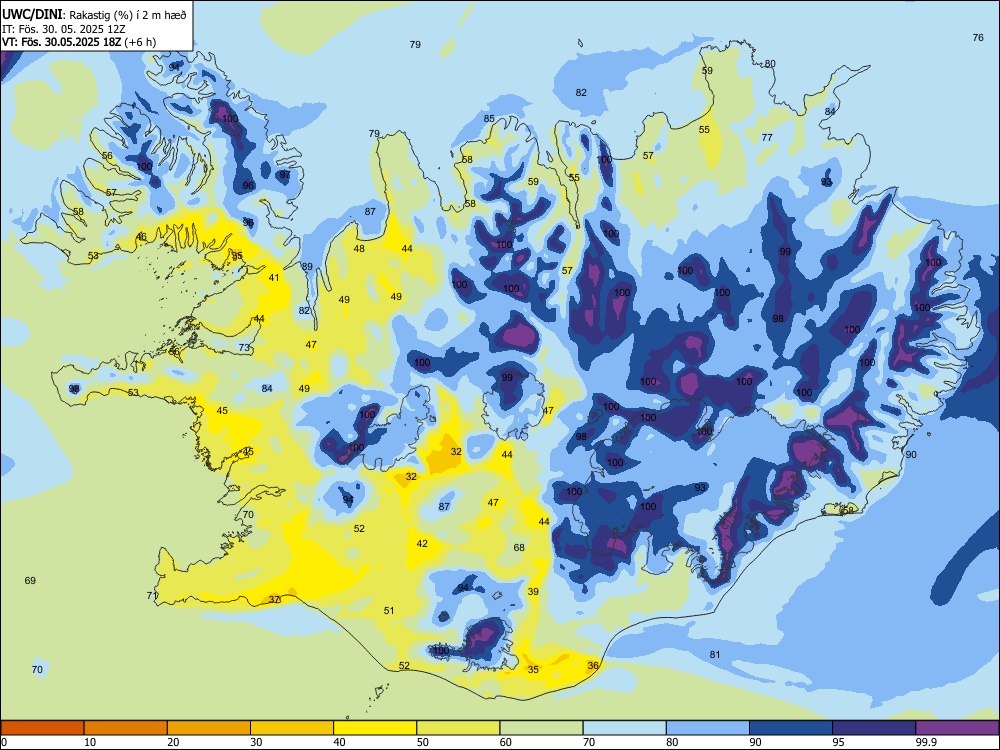Select the 30-40 amber legend swatch
Viewport: 1000px width, 750px height.
[x=292, y=728]
